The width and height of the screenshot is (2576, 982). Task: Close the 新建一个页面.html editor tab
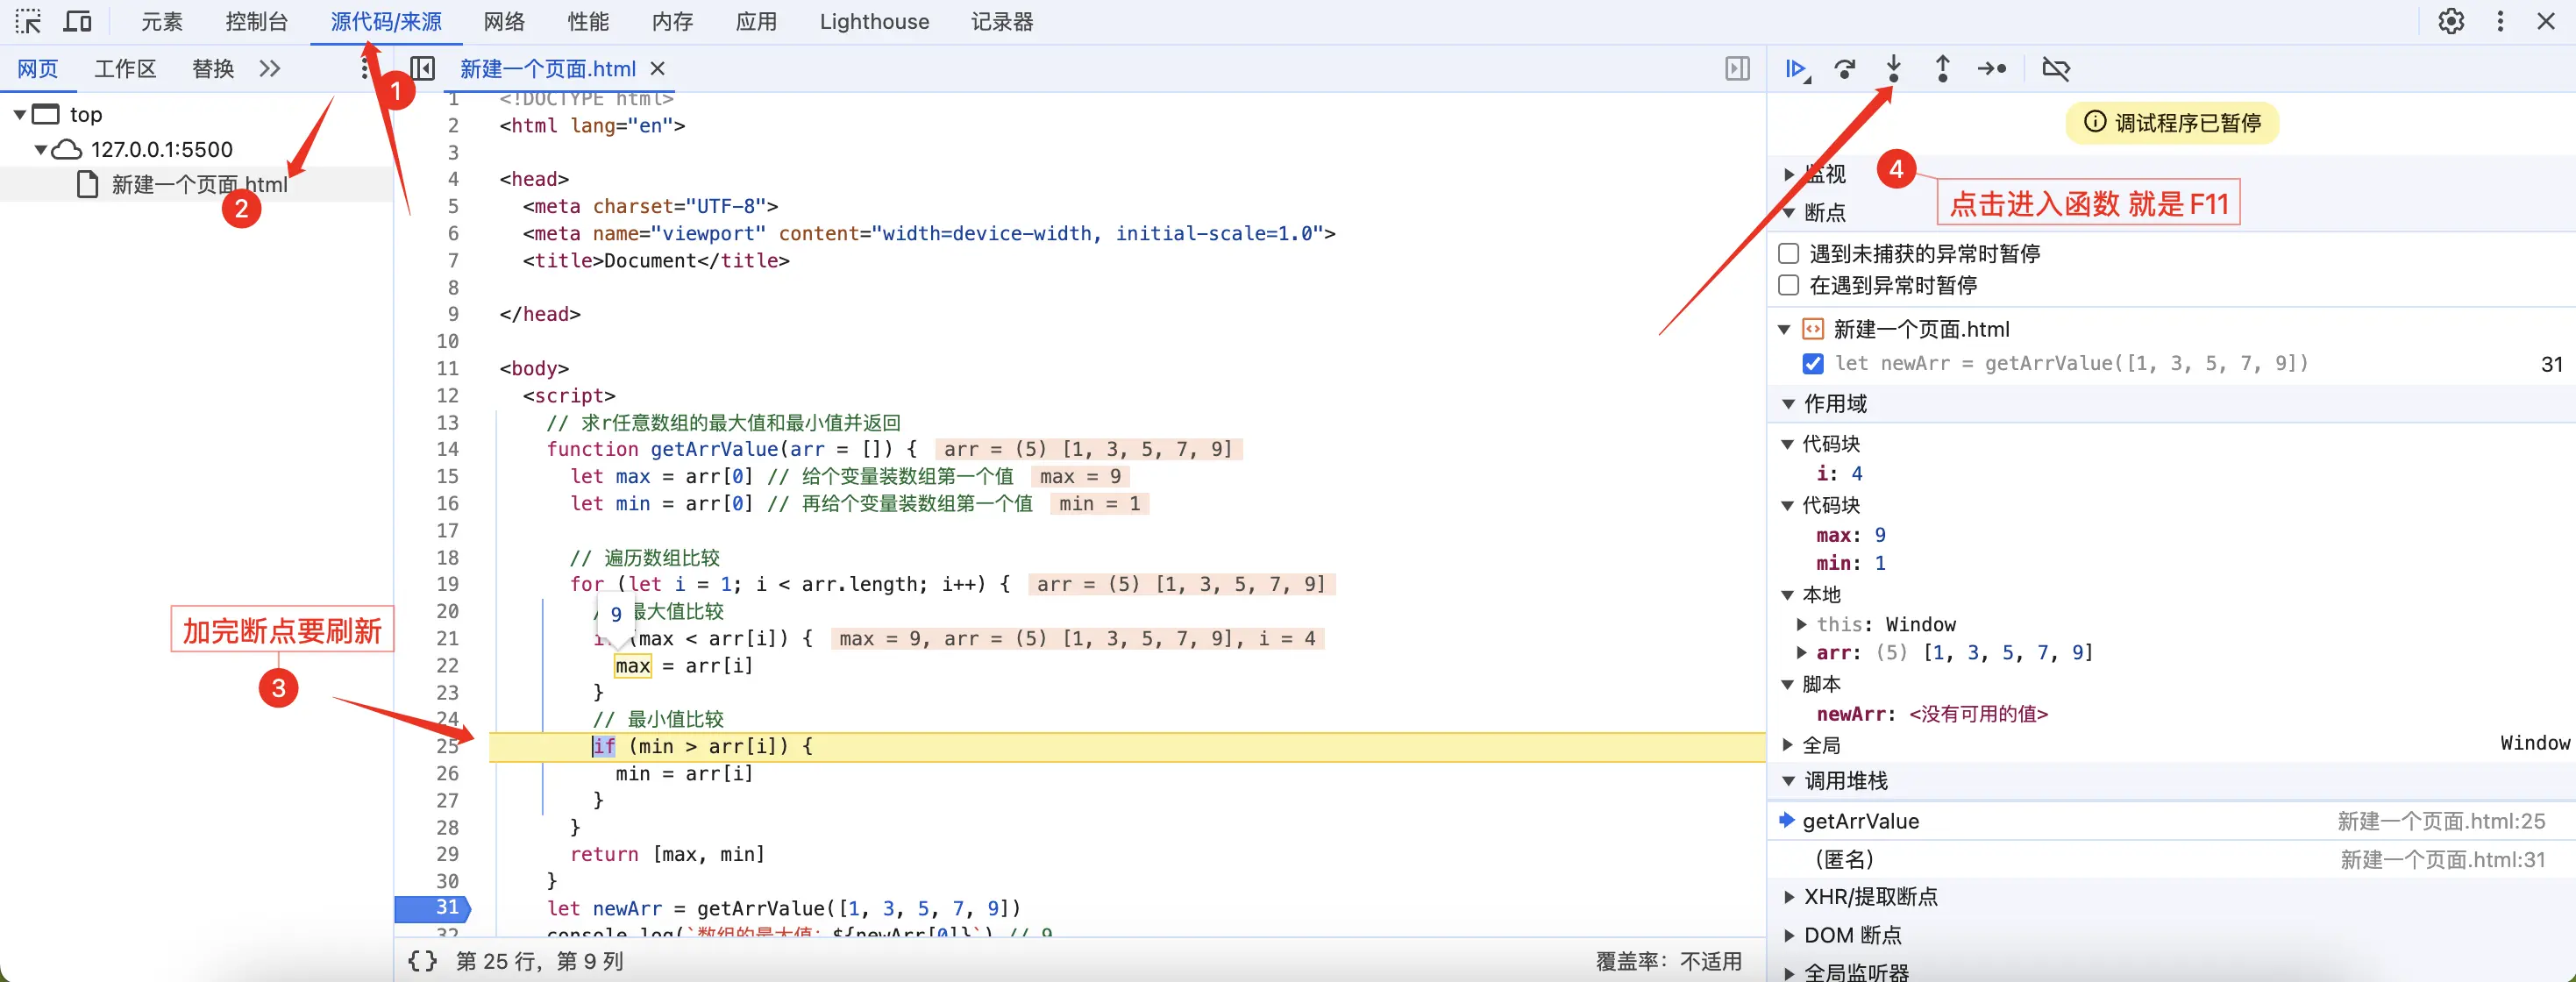click(x=657, y=68)
